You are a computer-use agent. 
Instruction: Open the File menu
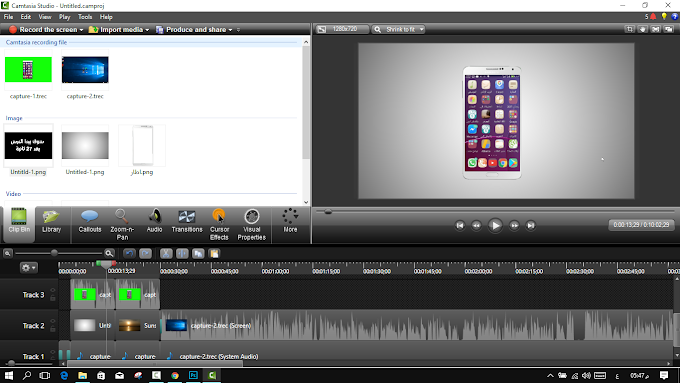point(8,17)
